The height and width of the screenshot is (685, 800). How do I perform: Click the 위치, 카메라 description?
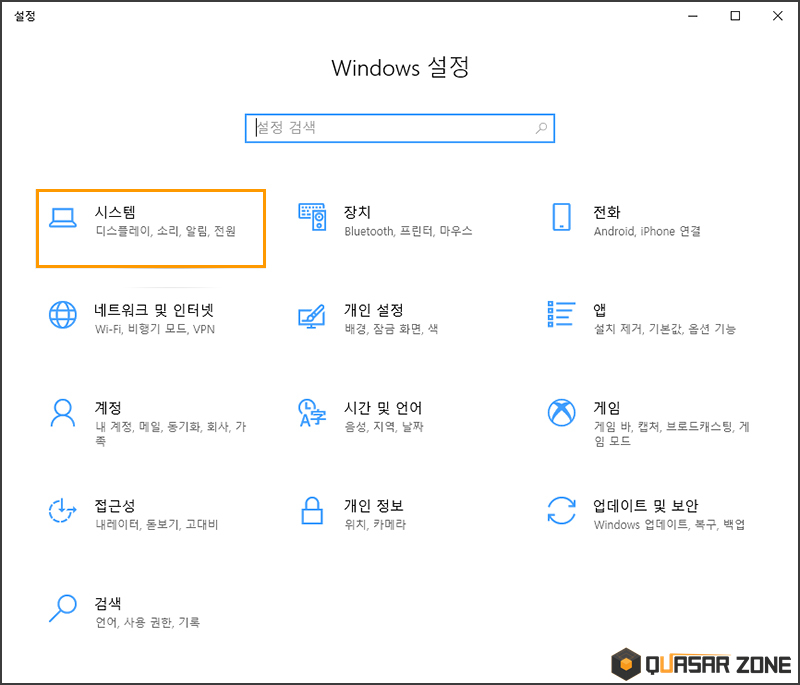[375, 525]
